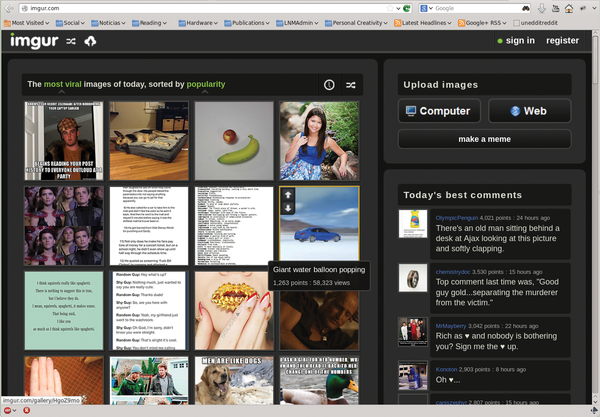
Task: Open MrMayberry's user profile
Action: coord(451,326)
